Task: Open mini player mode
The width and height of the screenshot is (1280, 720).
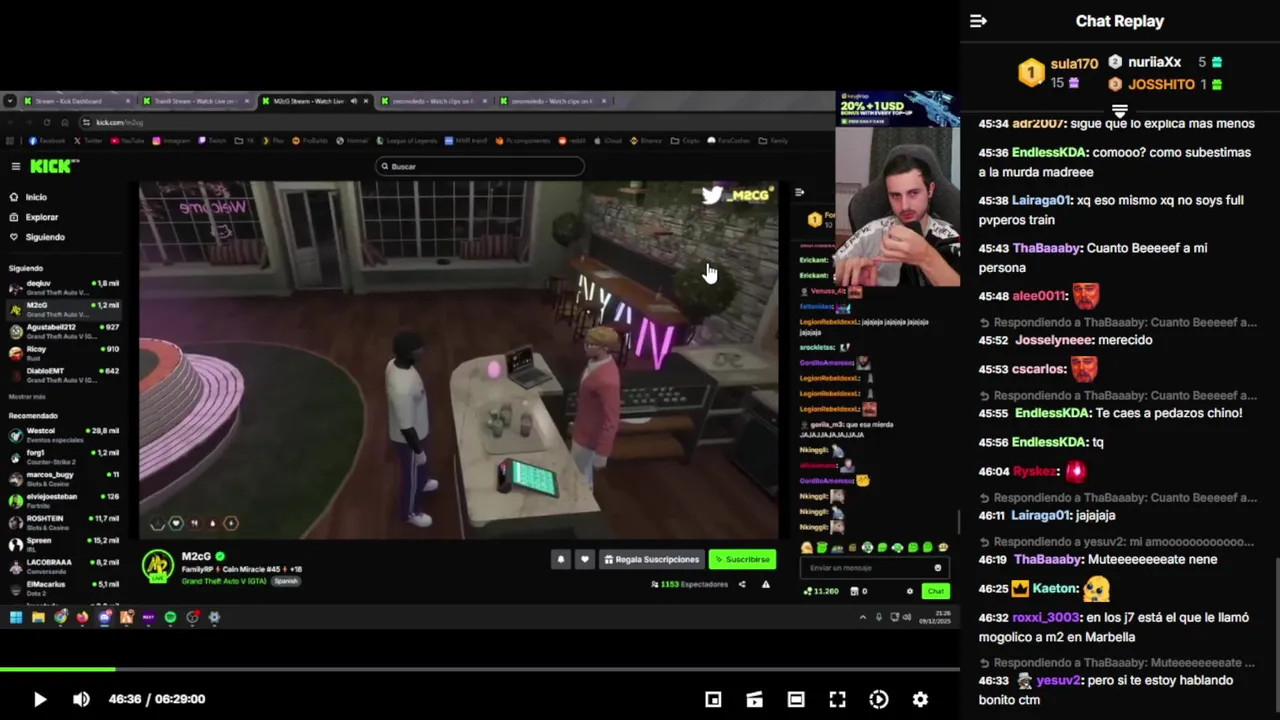Action: [713, 699]
